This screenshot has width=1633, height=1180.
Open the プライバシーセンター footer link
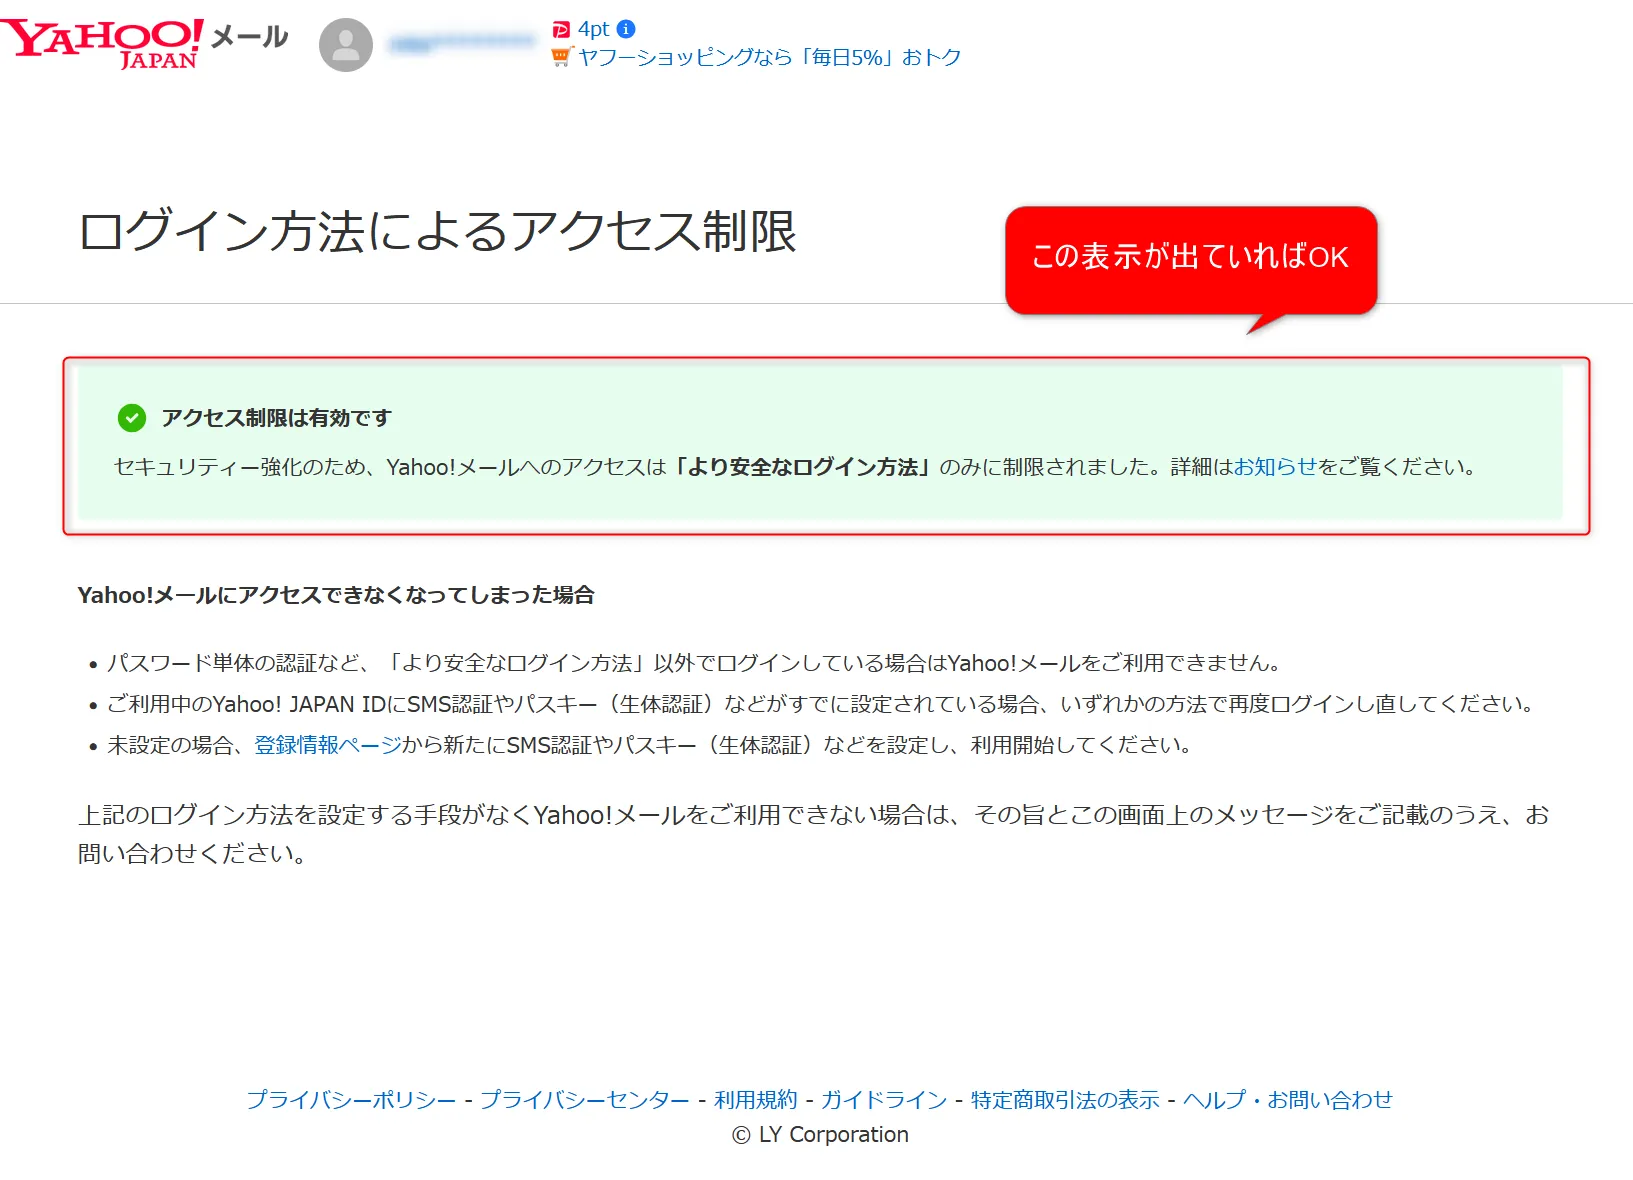pyautogui.click(x=585, y=1100)
